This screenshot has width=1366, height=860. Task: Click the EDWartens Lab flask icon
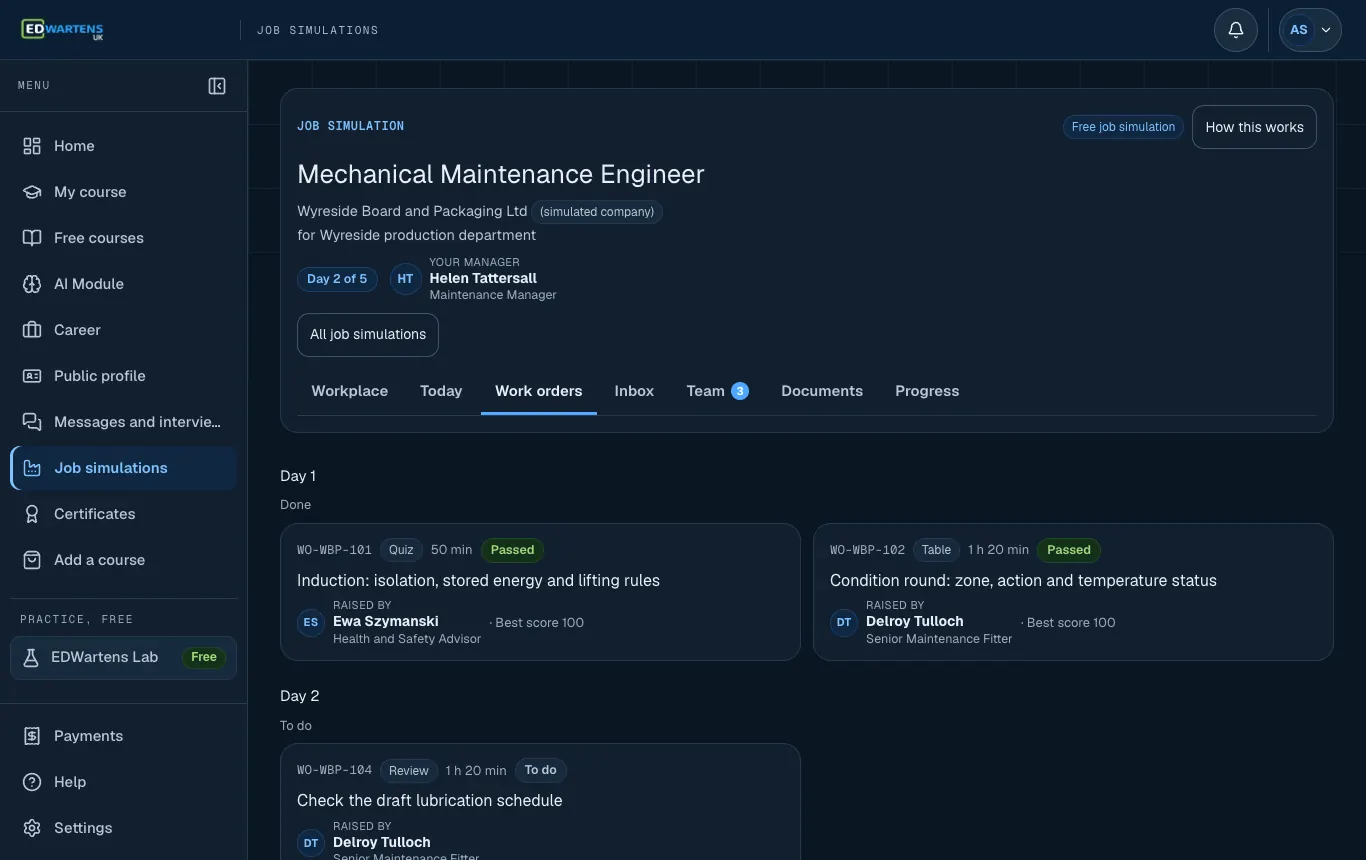click(31, 658)
